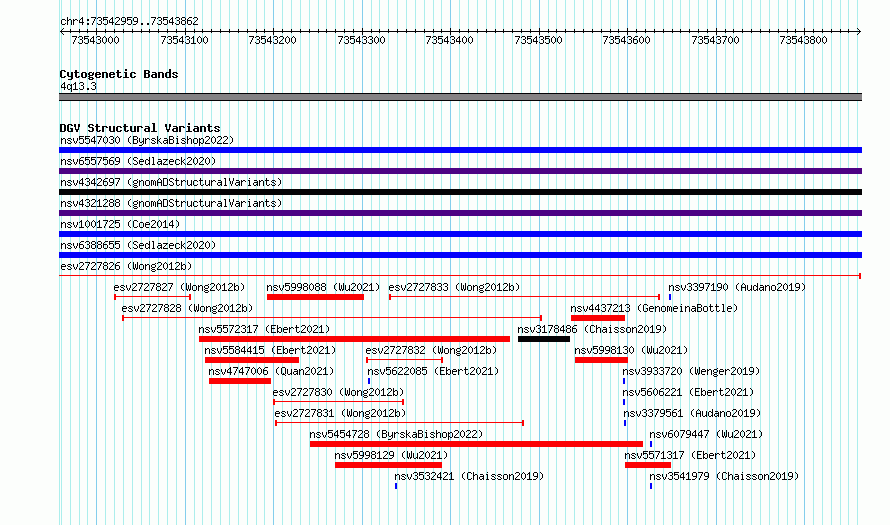Click nsv5454728 (ByrskaBishop2022) label

[396, 434]
